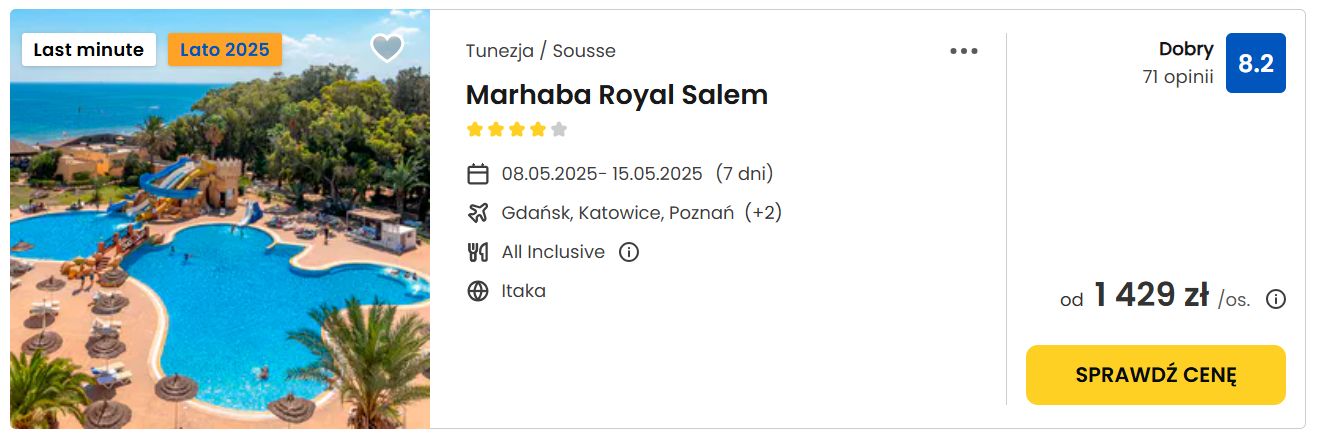Open the three-dots more options menu
This screenshot has height=441, width=1318.
tap(964, 51)
